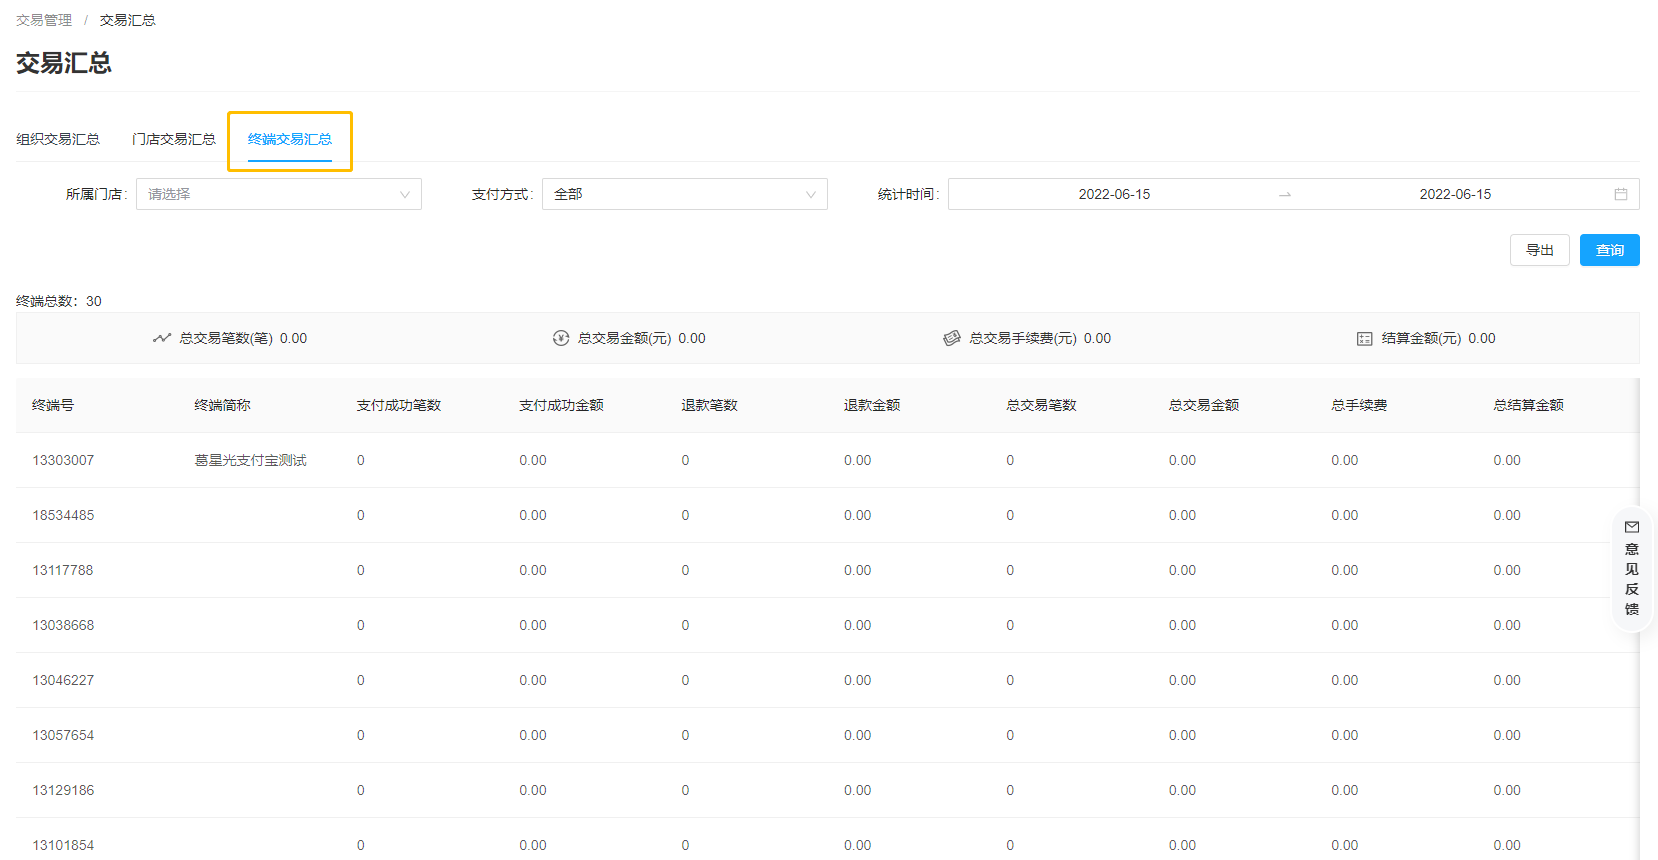
Task: Click the date range arrow separator
Action: 1285,194
